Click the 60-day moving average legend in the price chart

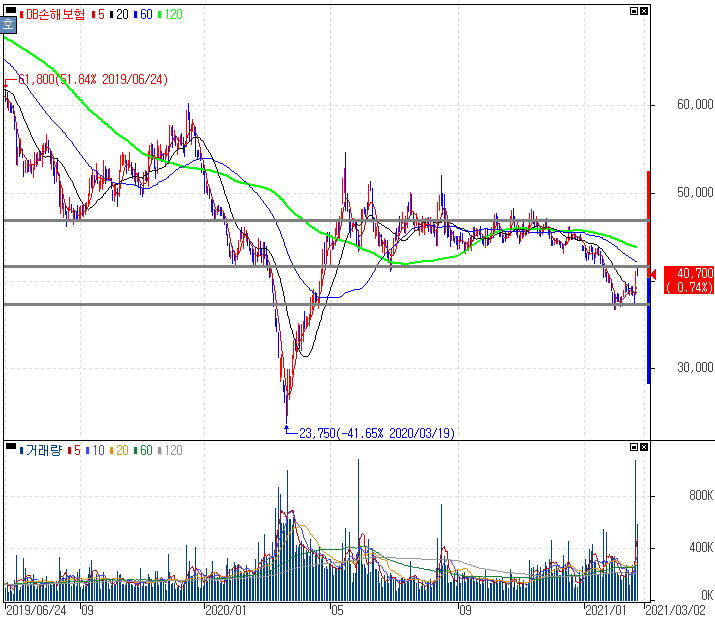coord(143,15)
